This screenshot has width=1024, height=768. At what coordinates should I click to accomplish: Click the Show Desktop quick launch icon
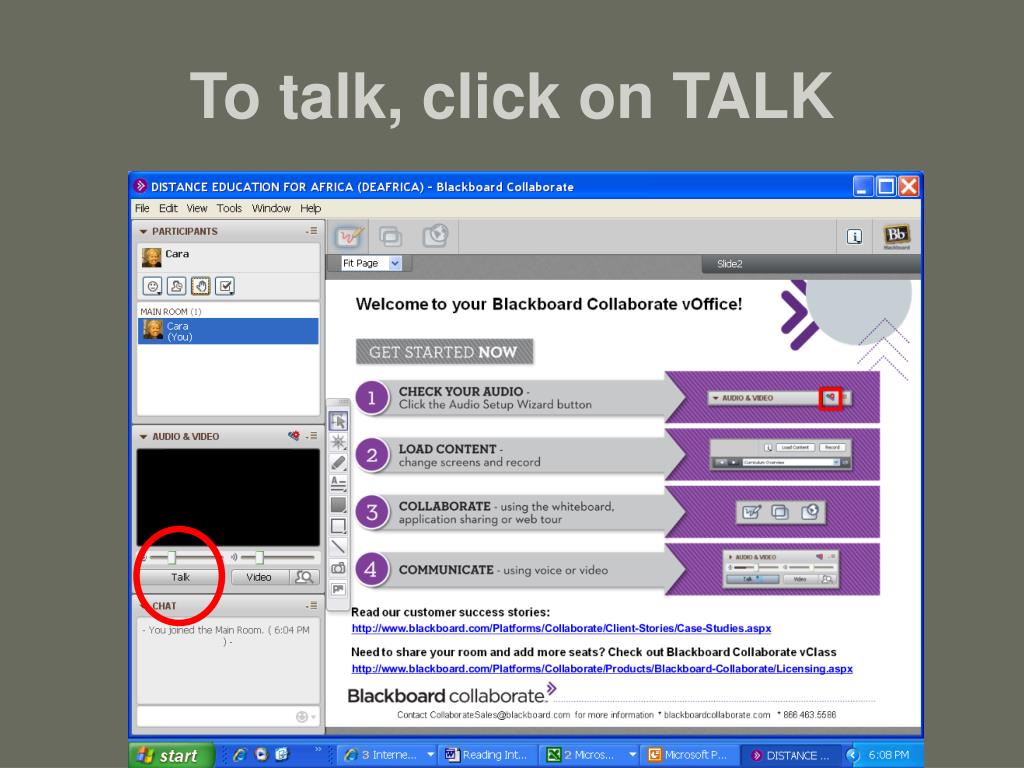[282, 754]
